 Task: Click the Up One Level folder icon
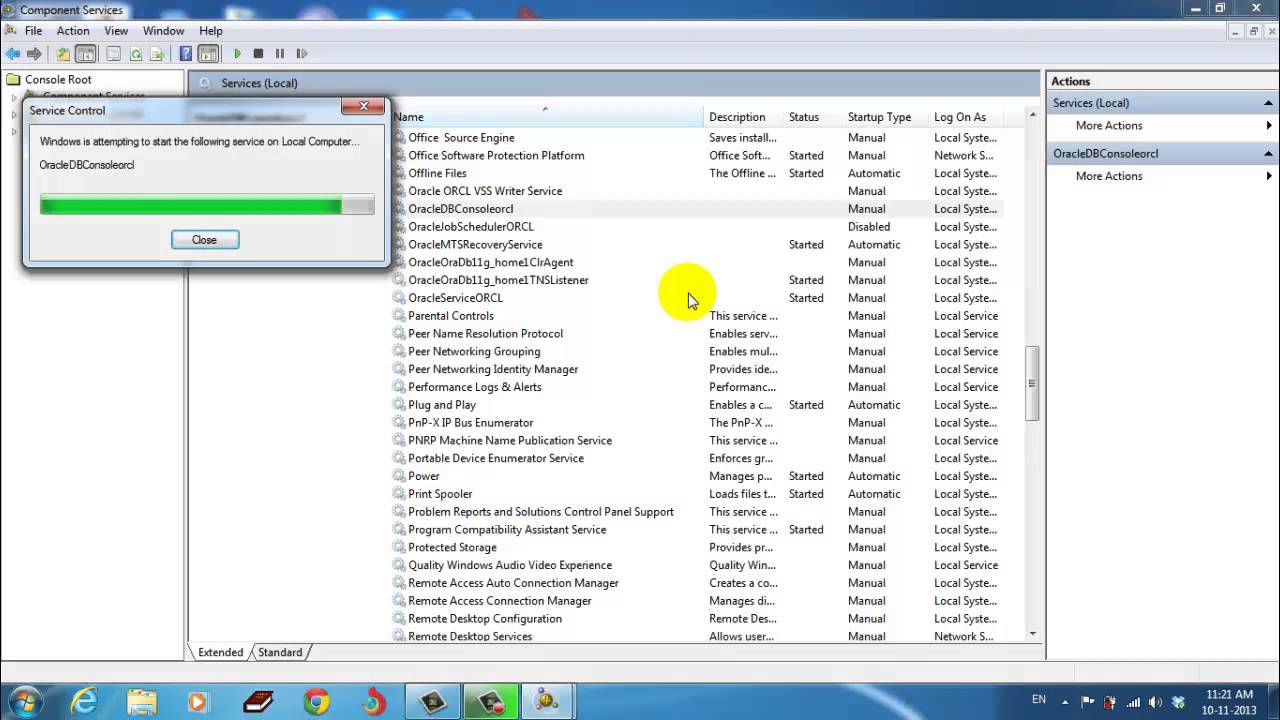click(x=63, y=54)
